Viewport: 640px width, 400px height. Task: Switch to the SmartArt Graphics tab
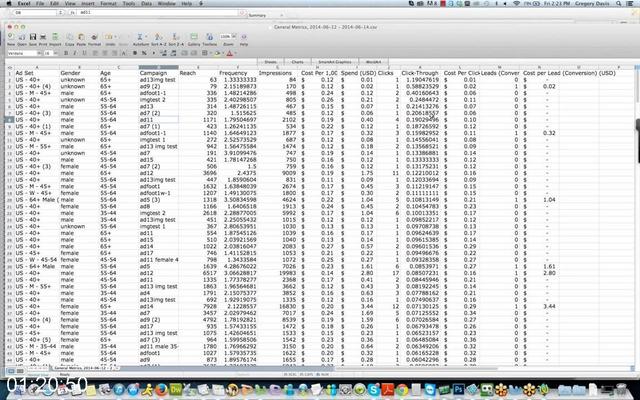(335, 62)
